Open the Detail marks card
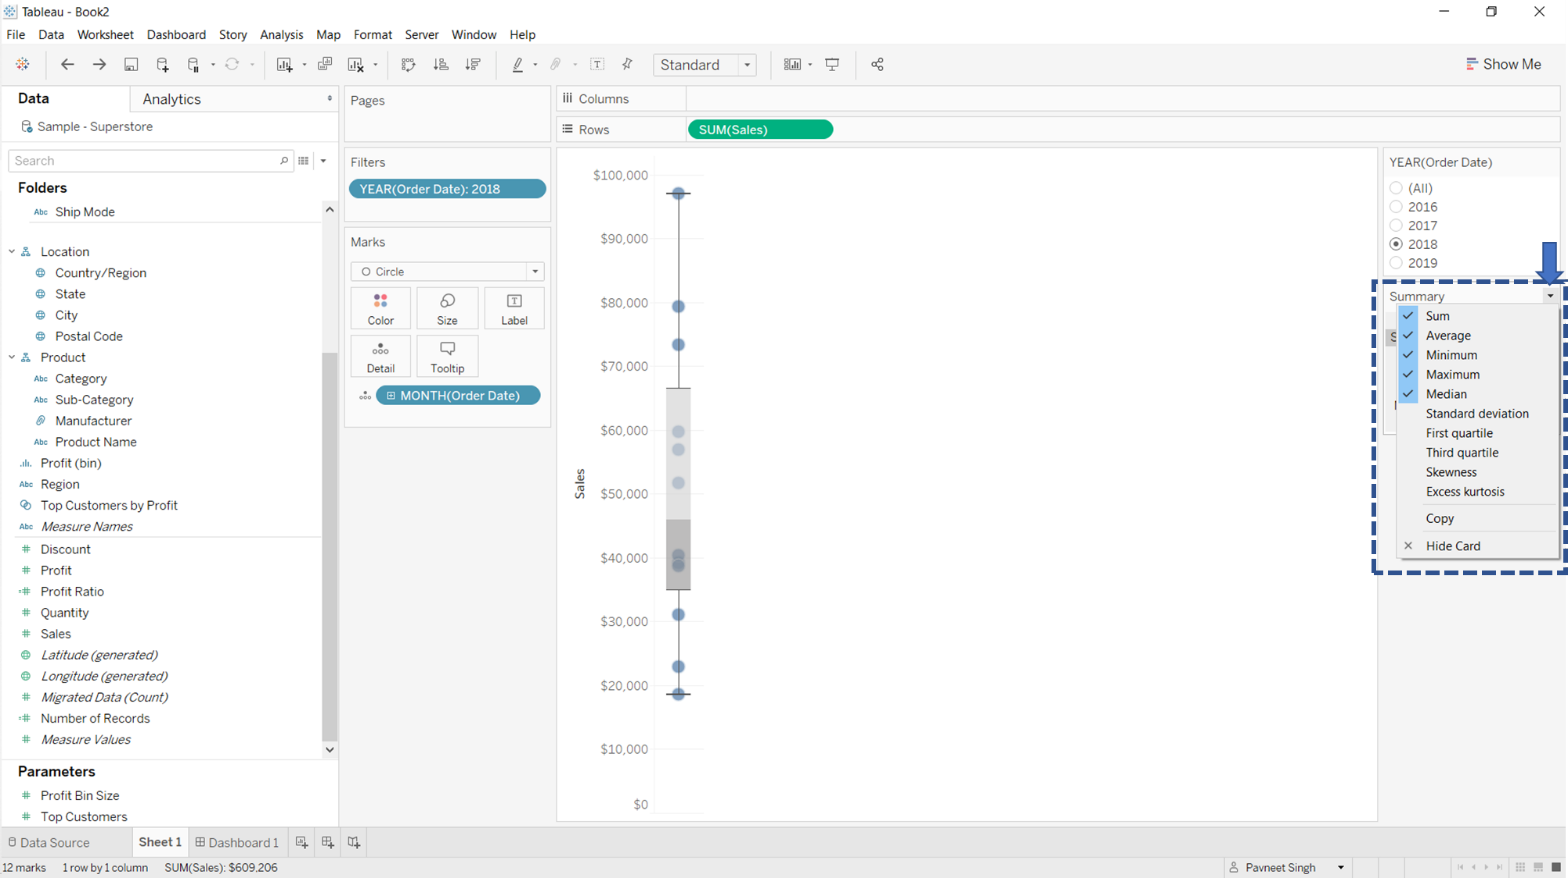The image size is (1568, 878). point(380,357)
